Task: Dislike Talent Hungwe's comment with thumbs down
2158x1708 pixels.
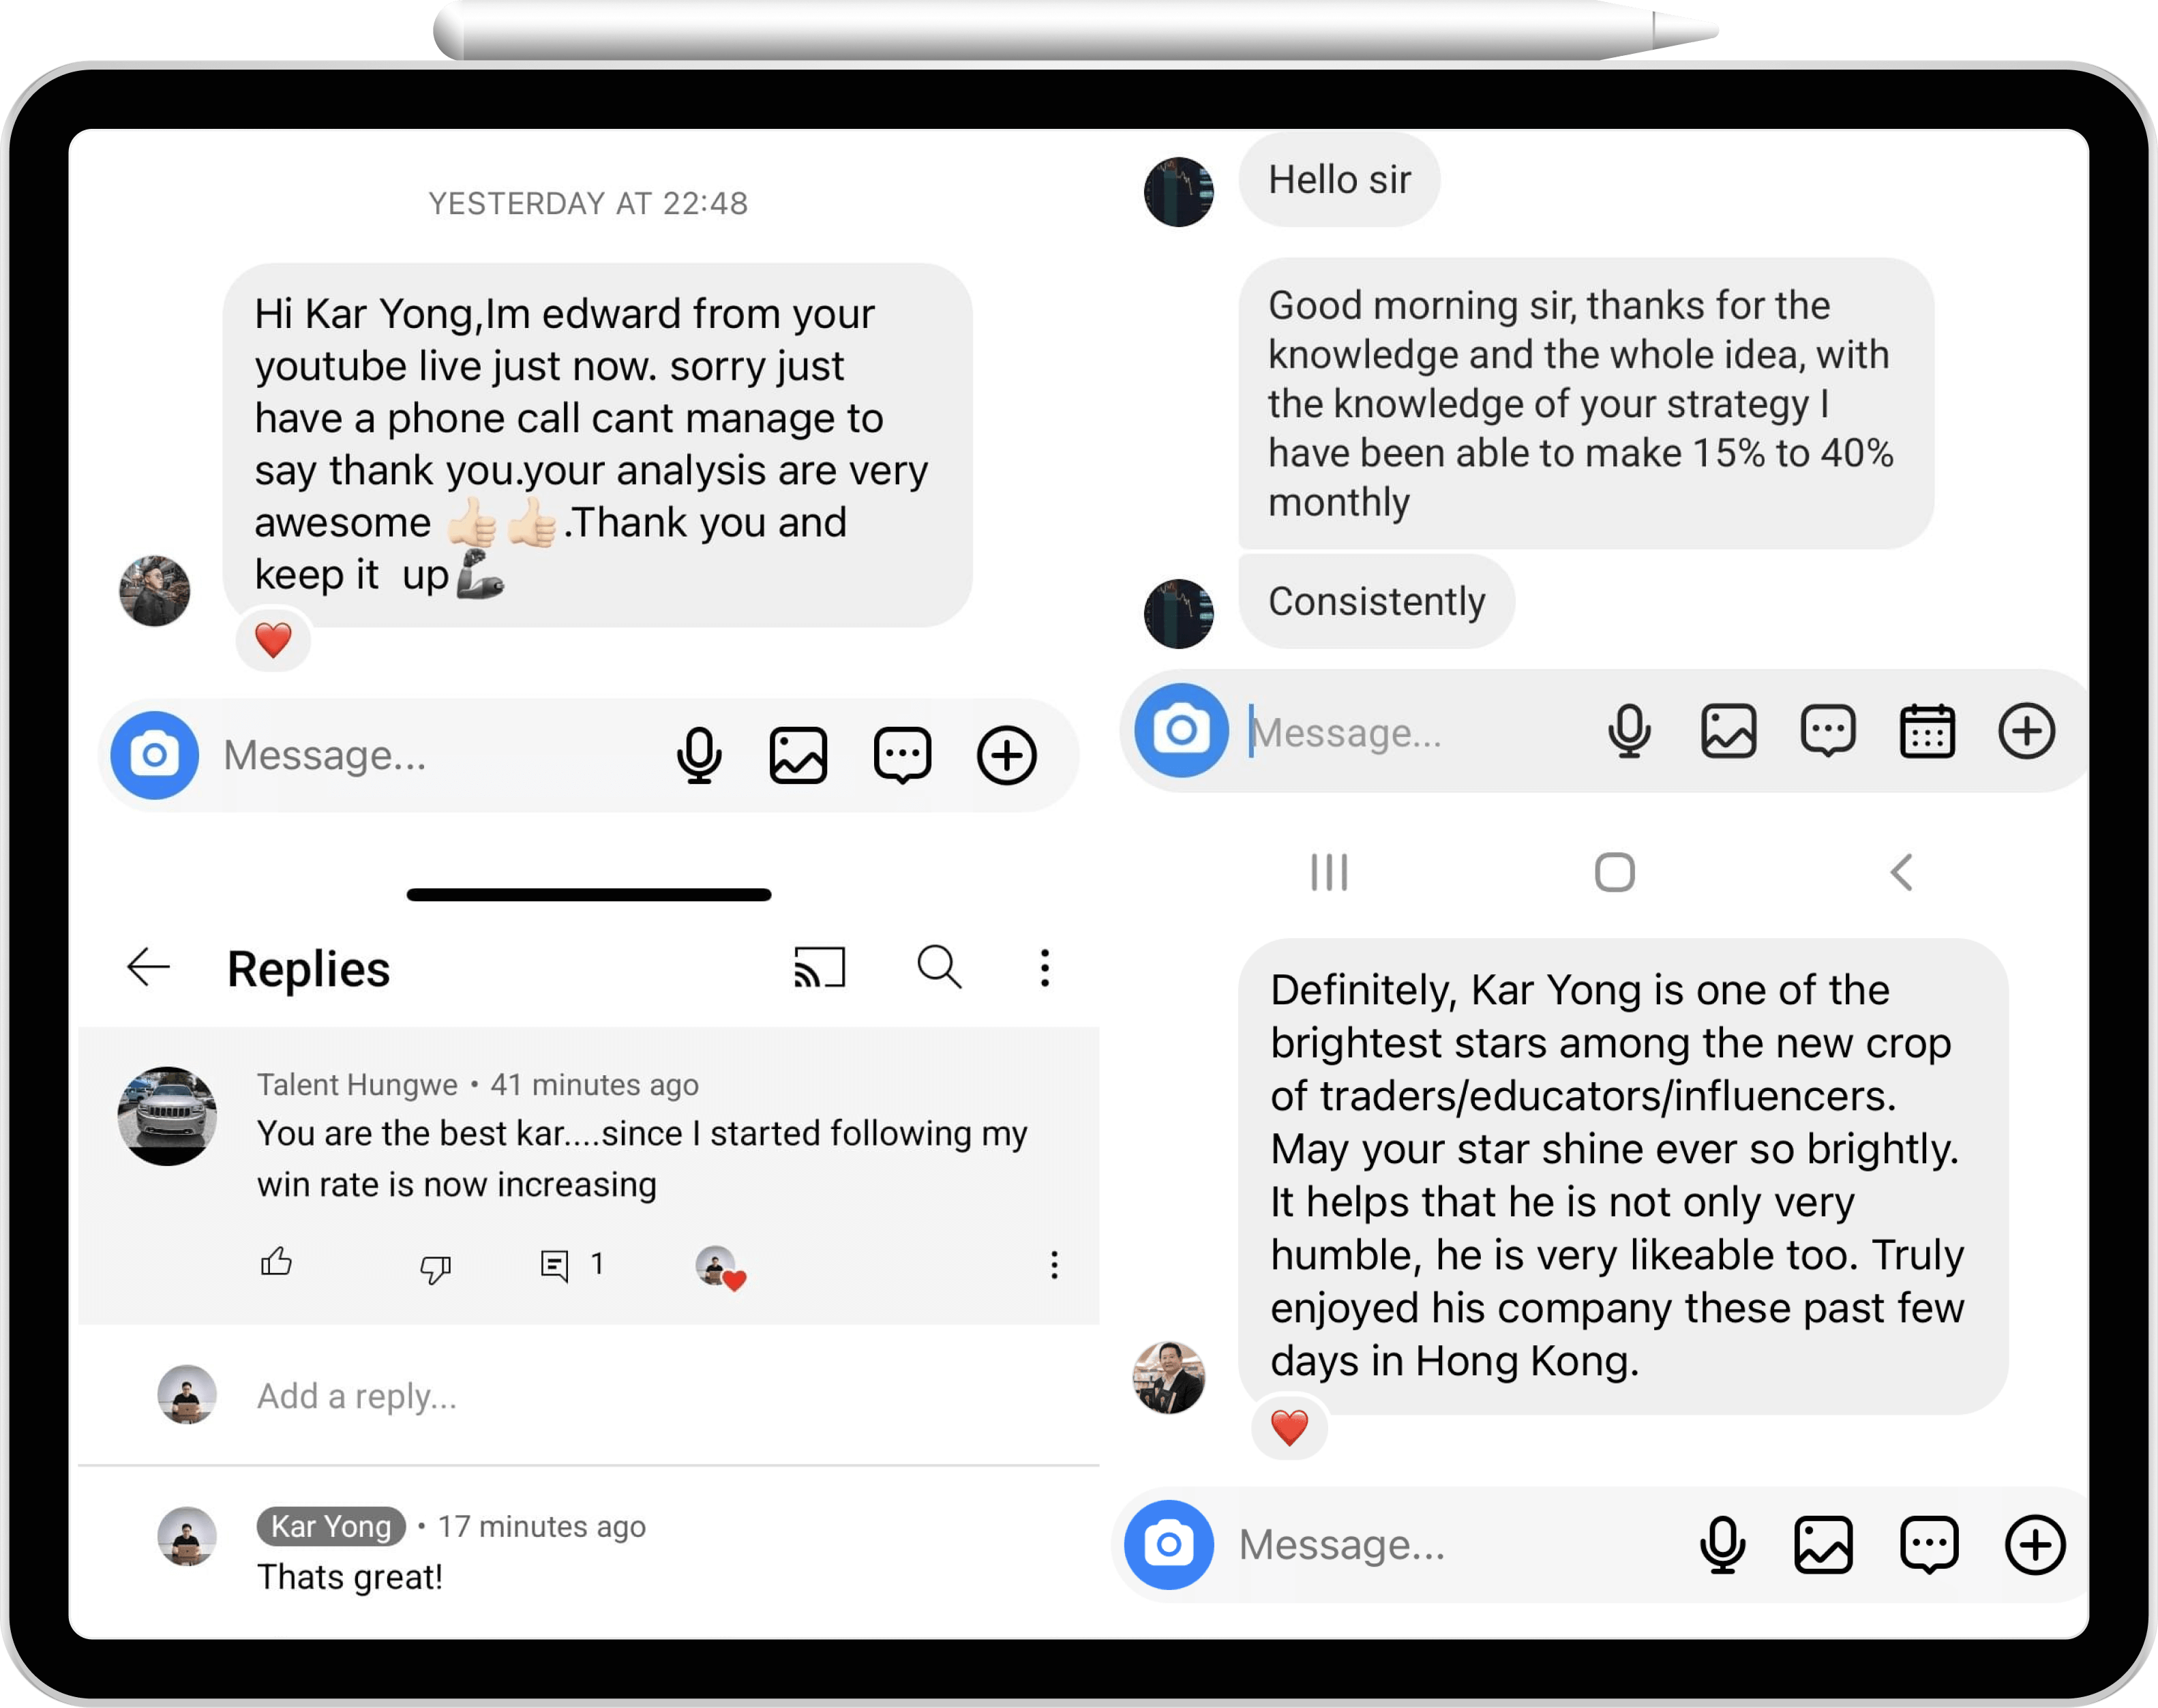Action: (435, 1267)
